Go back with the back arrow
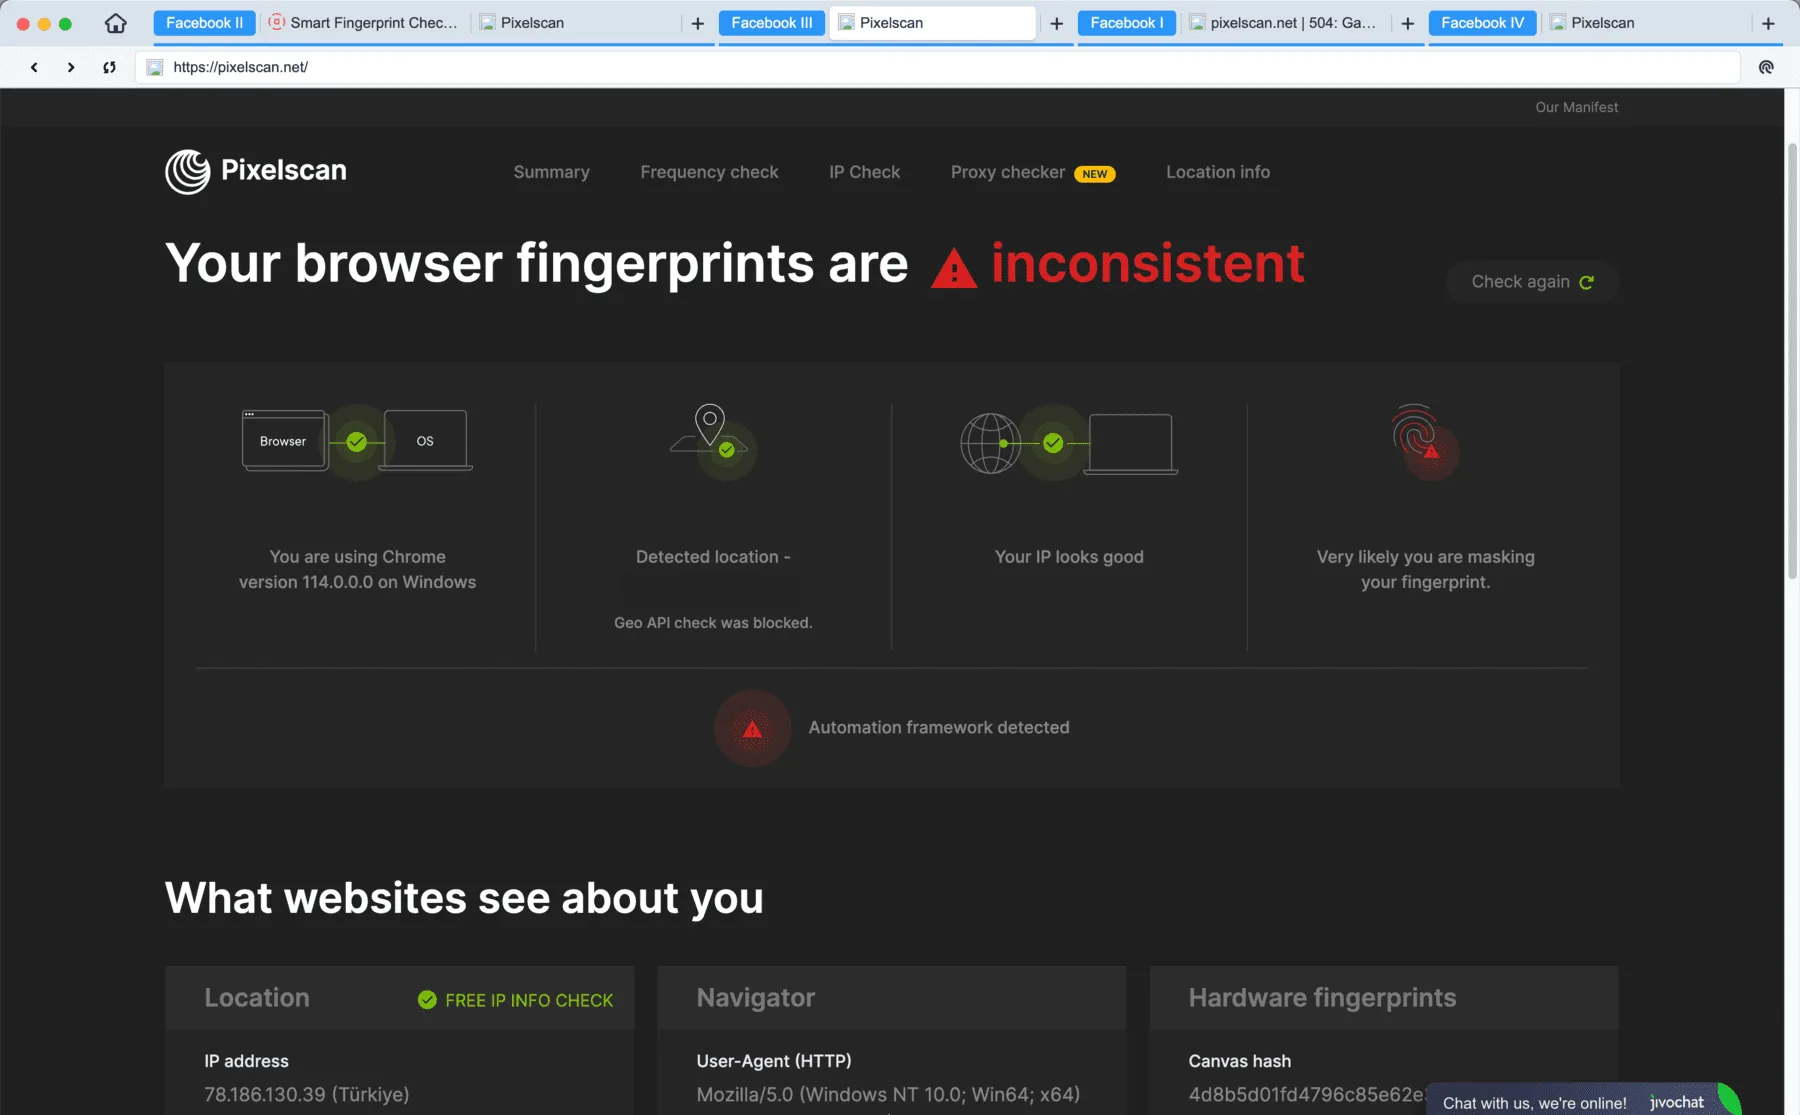The width and height of the screenshot is (1800, 1115). [x=34, y=67]
